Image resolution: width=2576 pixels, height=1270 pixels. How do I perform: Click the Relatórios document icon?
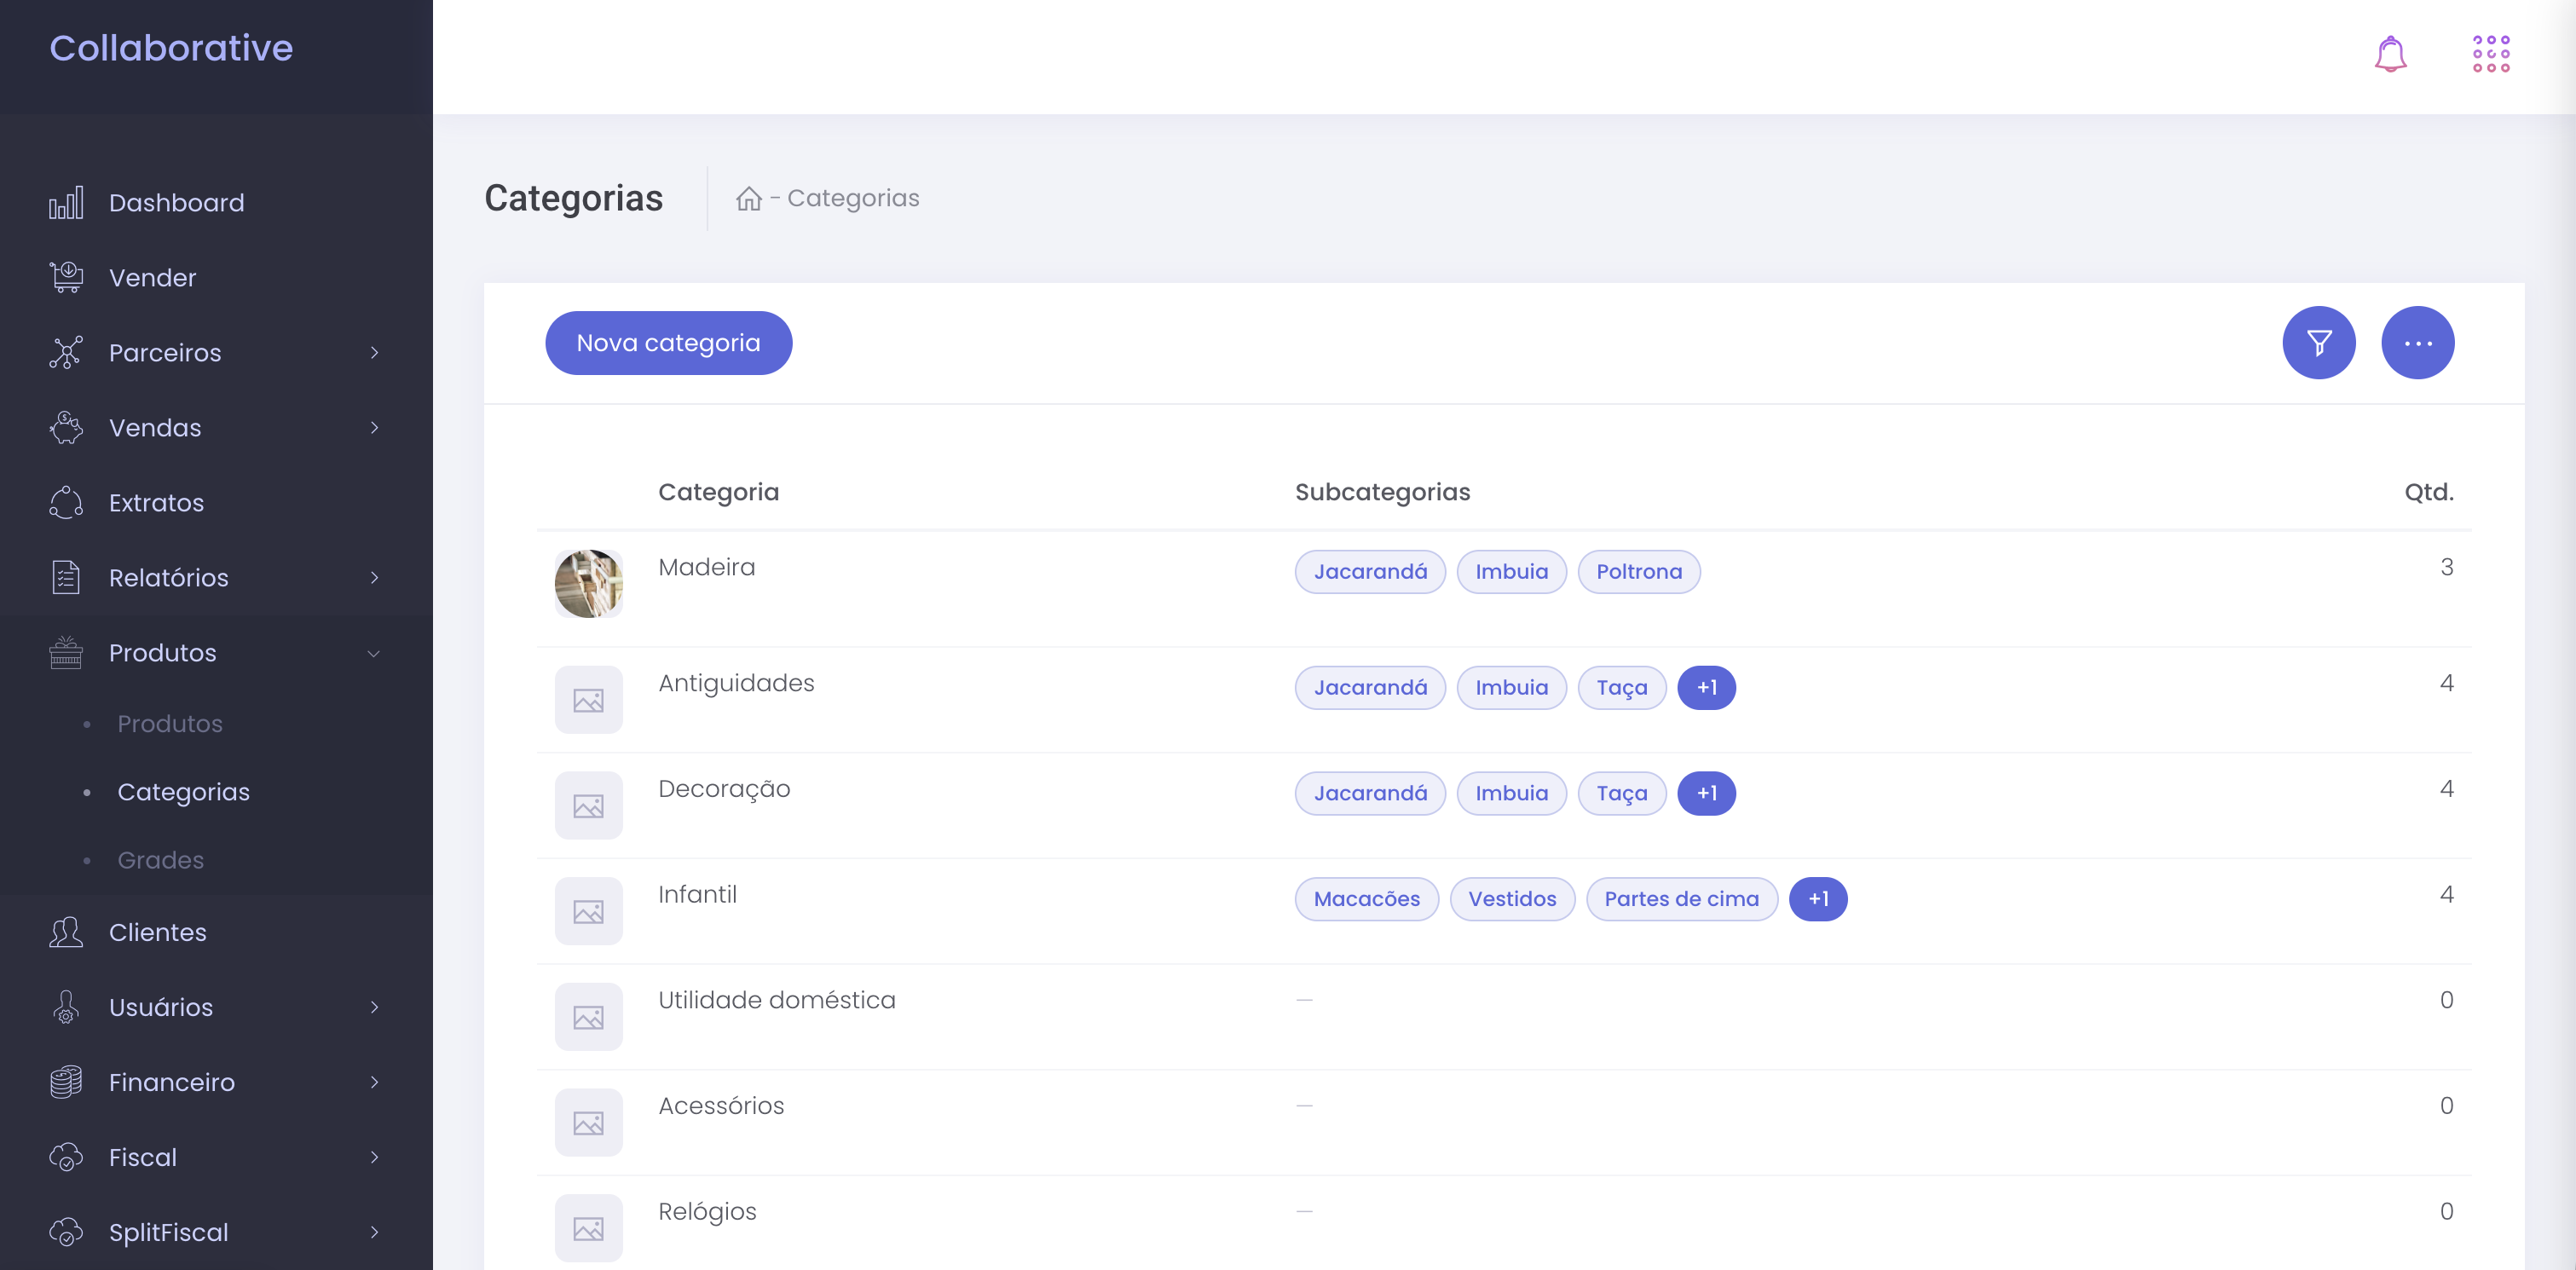coord(66,577)
